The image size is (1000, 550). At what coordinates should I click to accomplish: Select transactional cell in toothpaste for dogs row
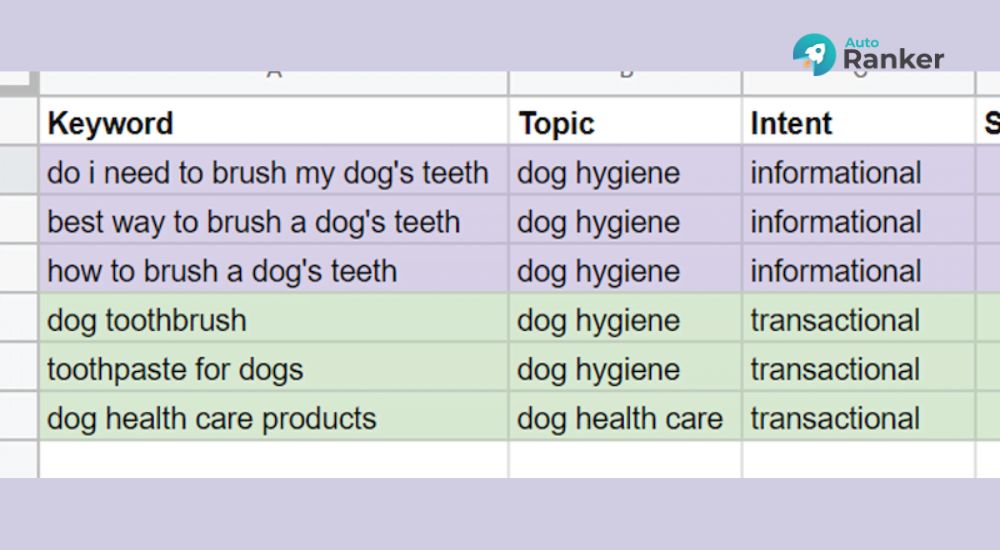(x=858, y=367)
